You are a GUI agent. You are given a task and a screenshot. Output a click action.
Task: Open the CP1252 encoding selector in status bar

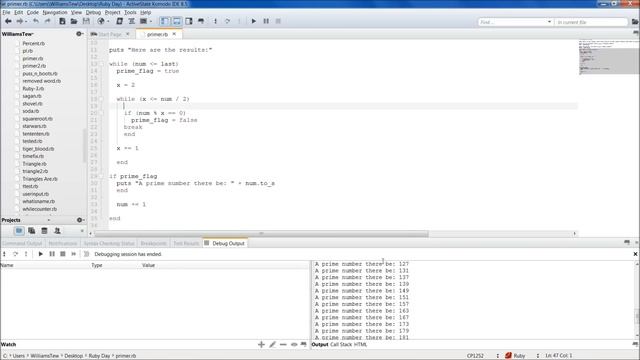[x=475, y=356]
